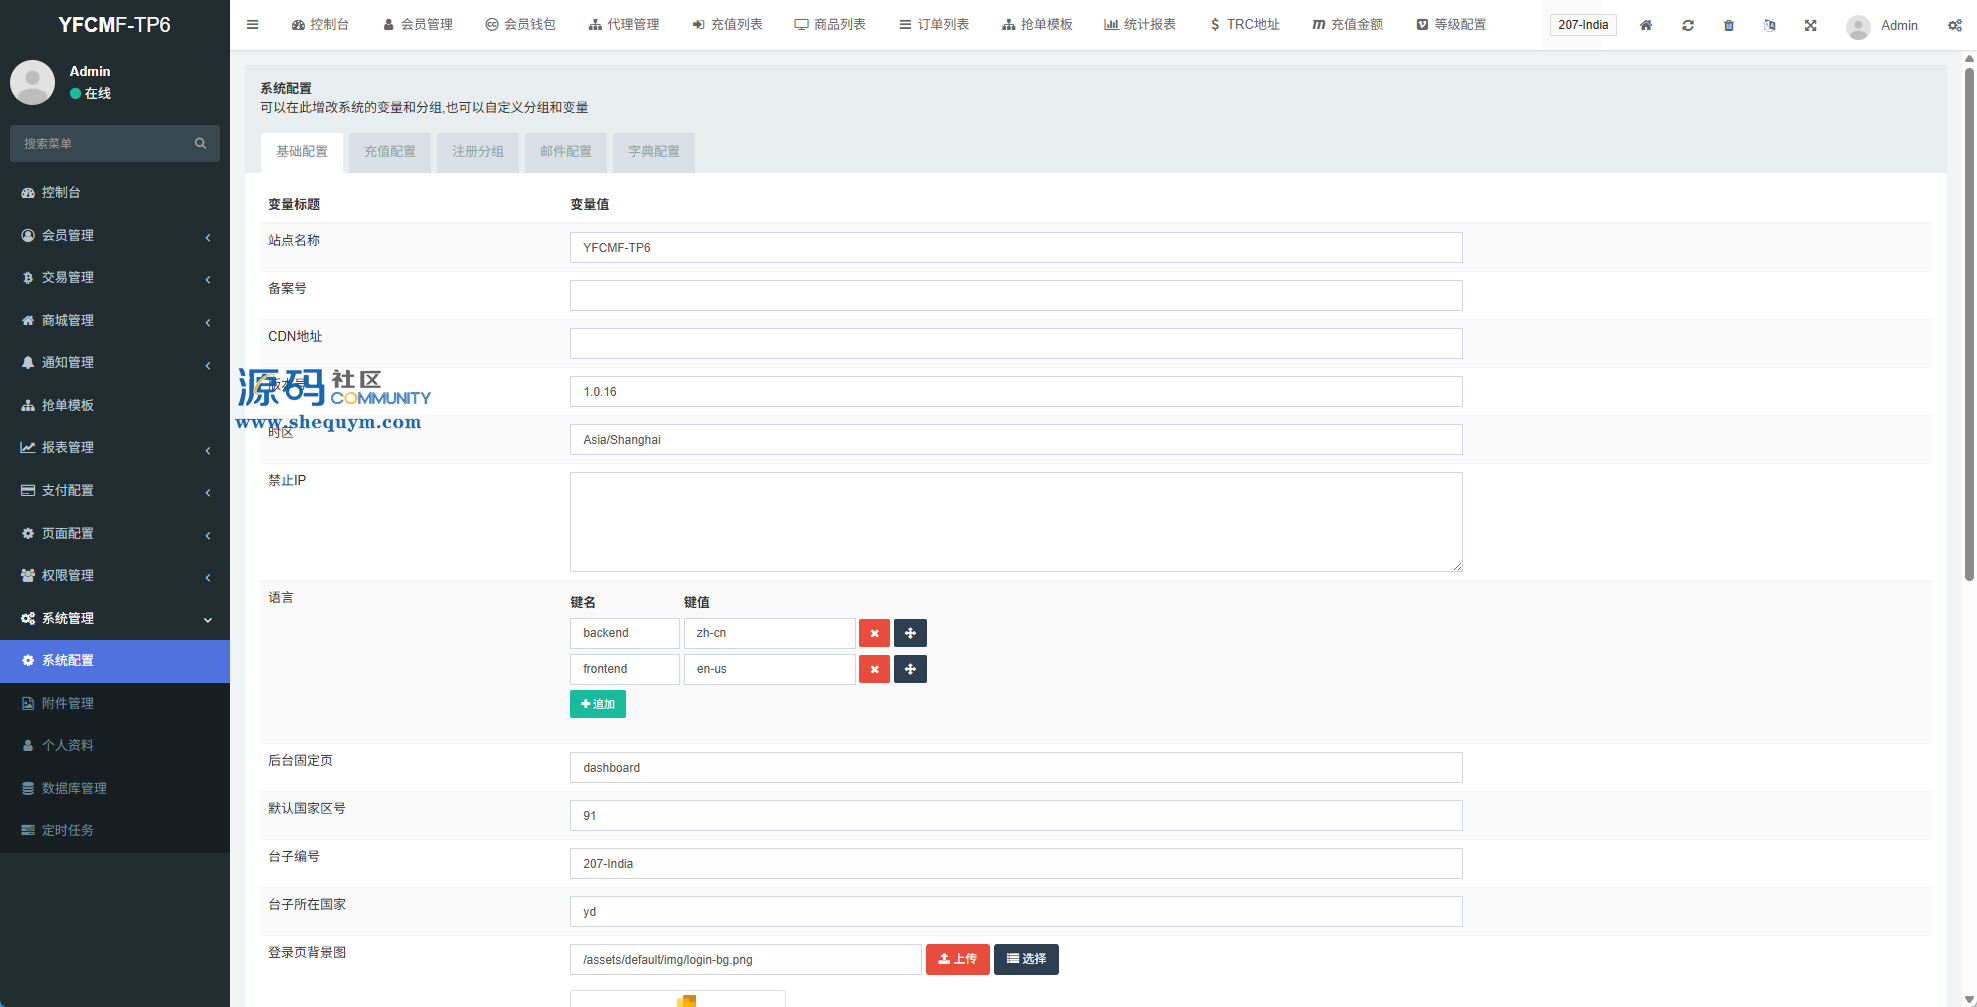Expand the 会员管理 sidebar menu
This screenshot has height=1007, width=1977.
(115, 235)
